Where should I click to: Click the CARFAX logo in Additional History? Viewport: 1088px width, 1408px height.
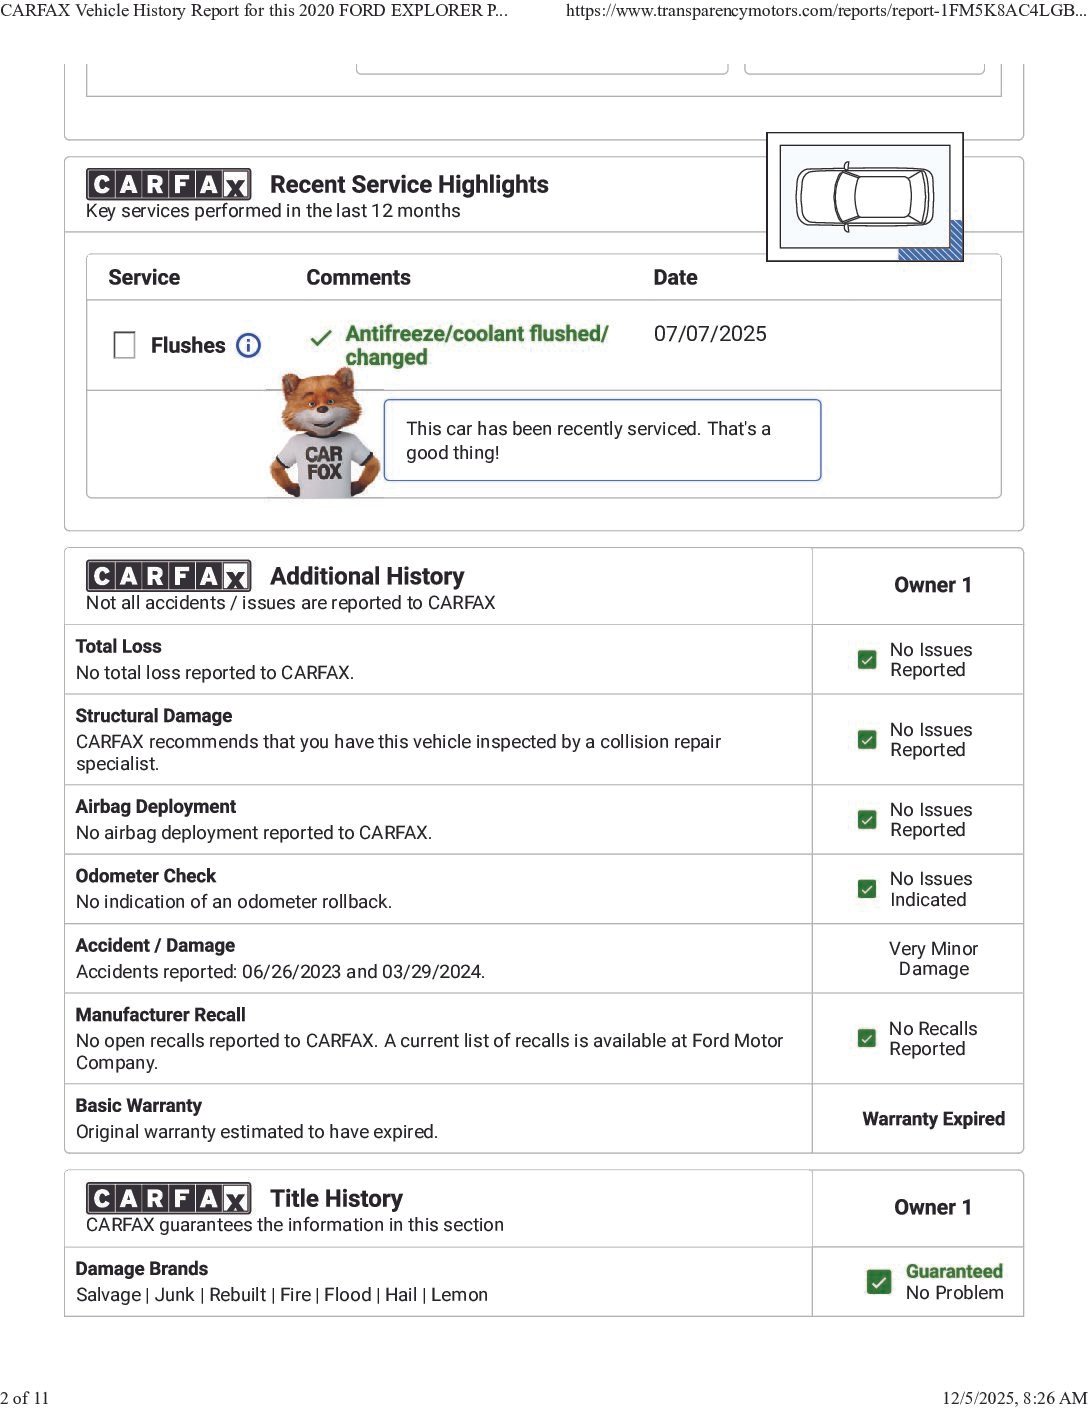(x=168, y=577)
